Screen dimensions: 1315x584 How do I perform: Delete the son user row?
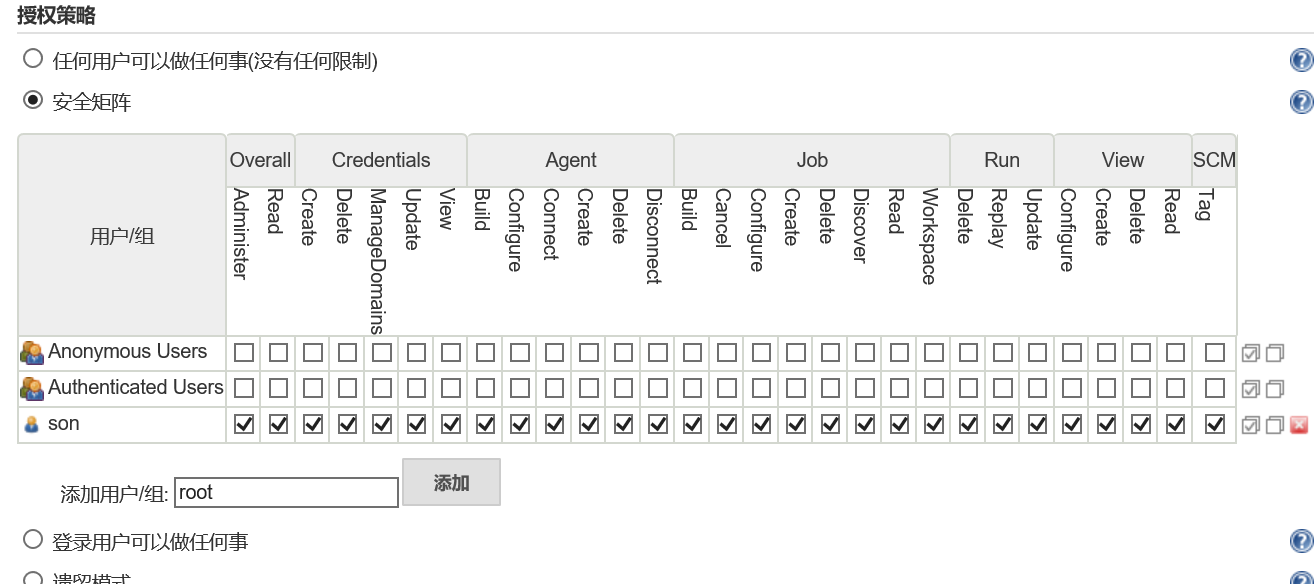[x=1299, y=425]
